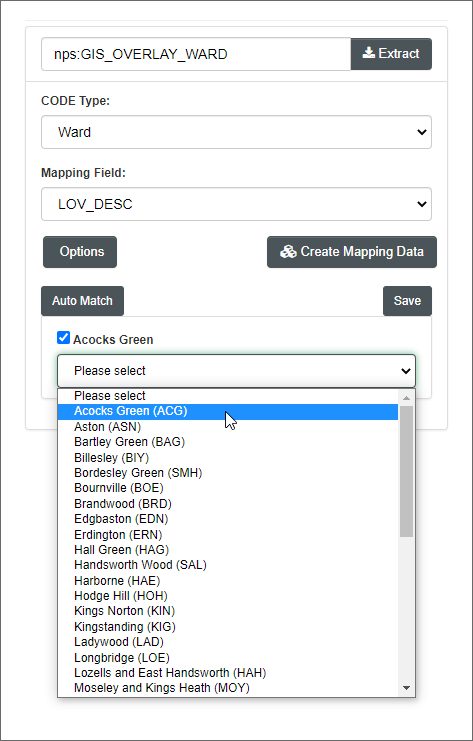Click the scrollbar down arrow in dropdown list
473x741 pixels.
click(x=406, y=687)
